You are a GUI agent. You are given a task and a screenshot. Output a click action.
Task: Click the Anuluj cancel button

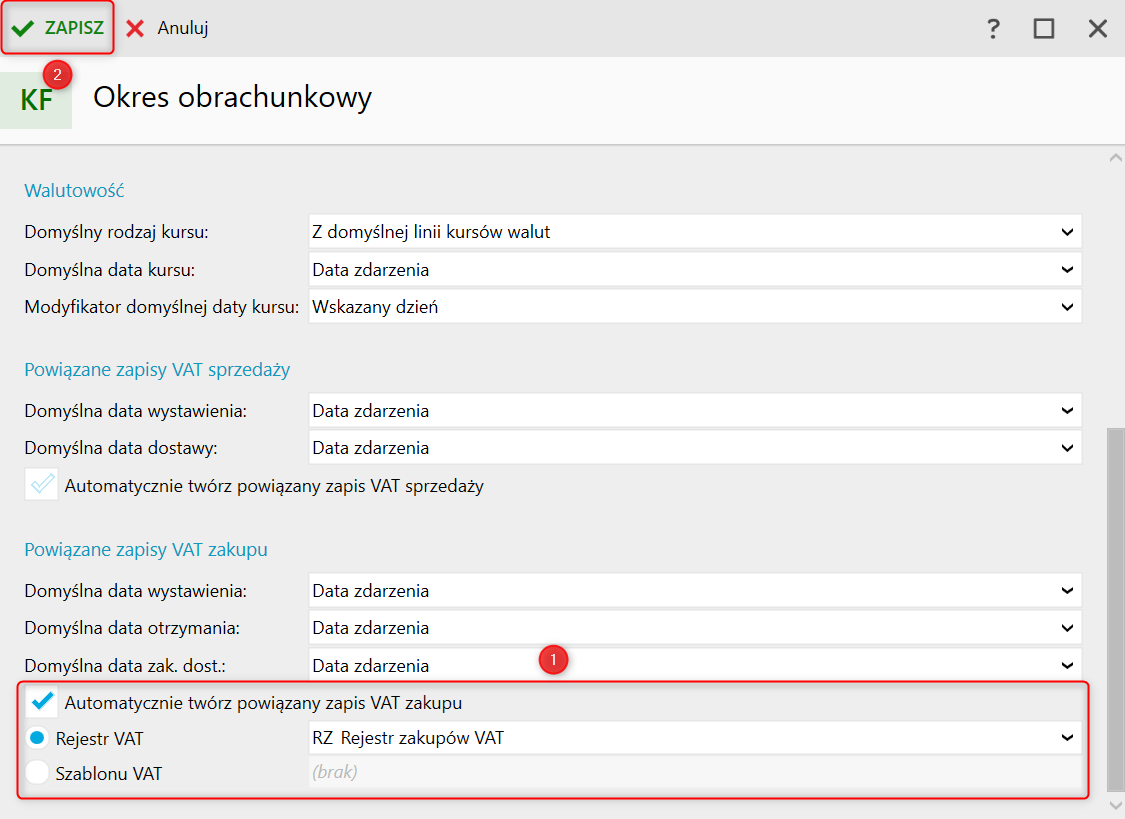168,28
